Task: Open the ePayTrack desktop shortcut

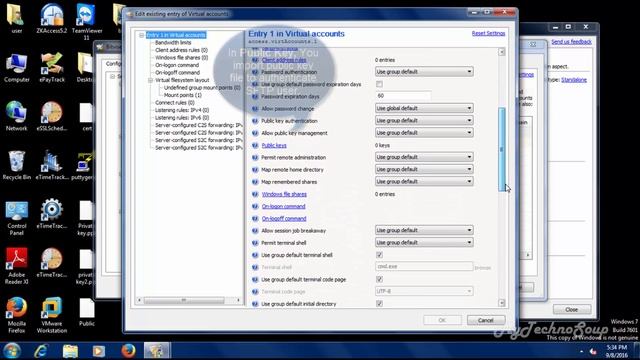Action: pyautogui.click(x=51, y=68)
